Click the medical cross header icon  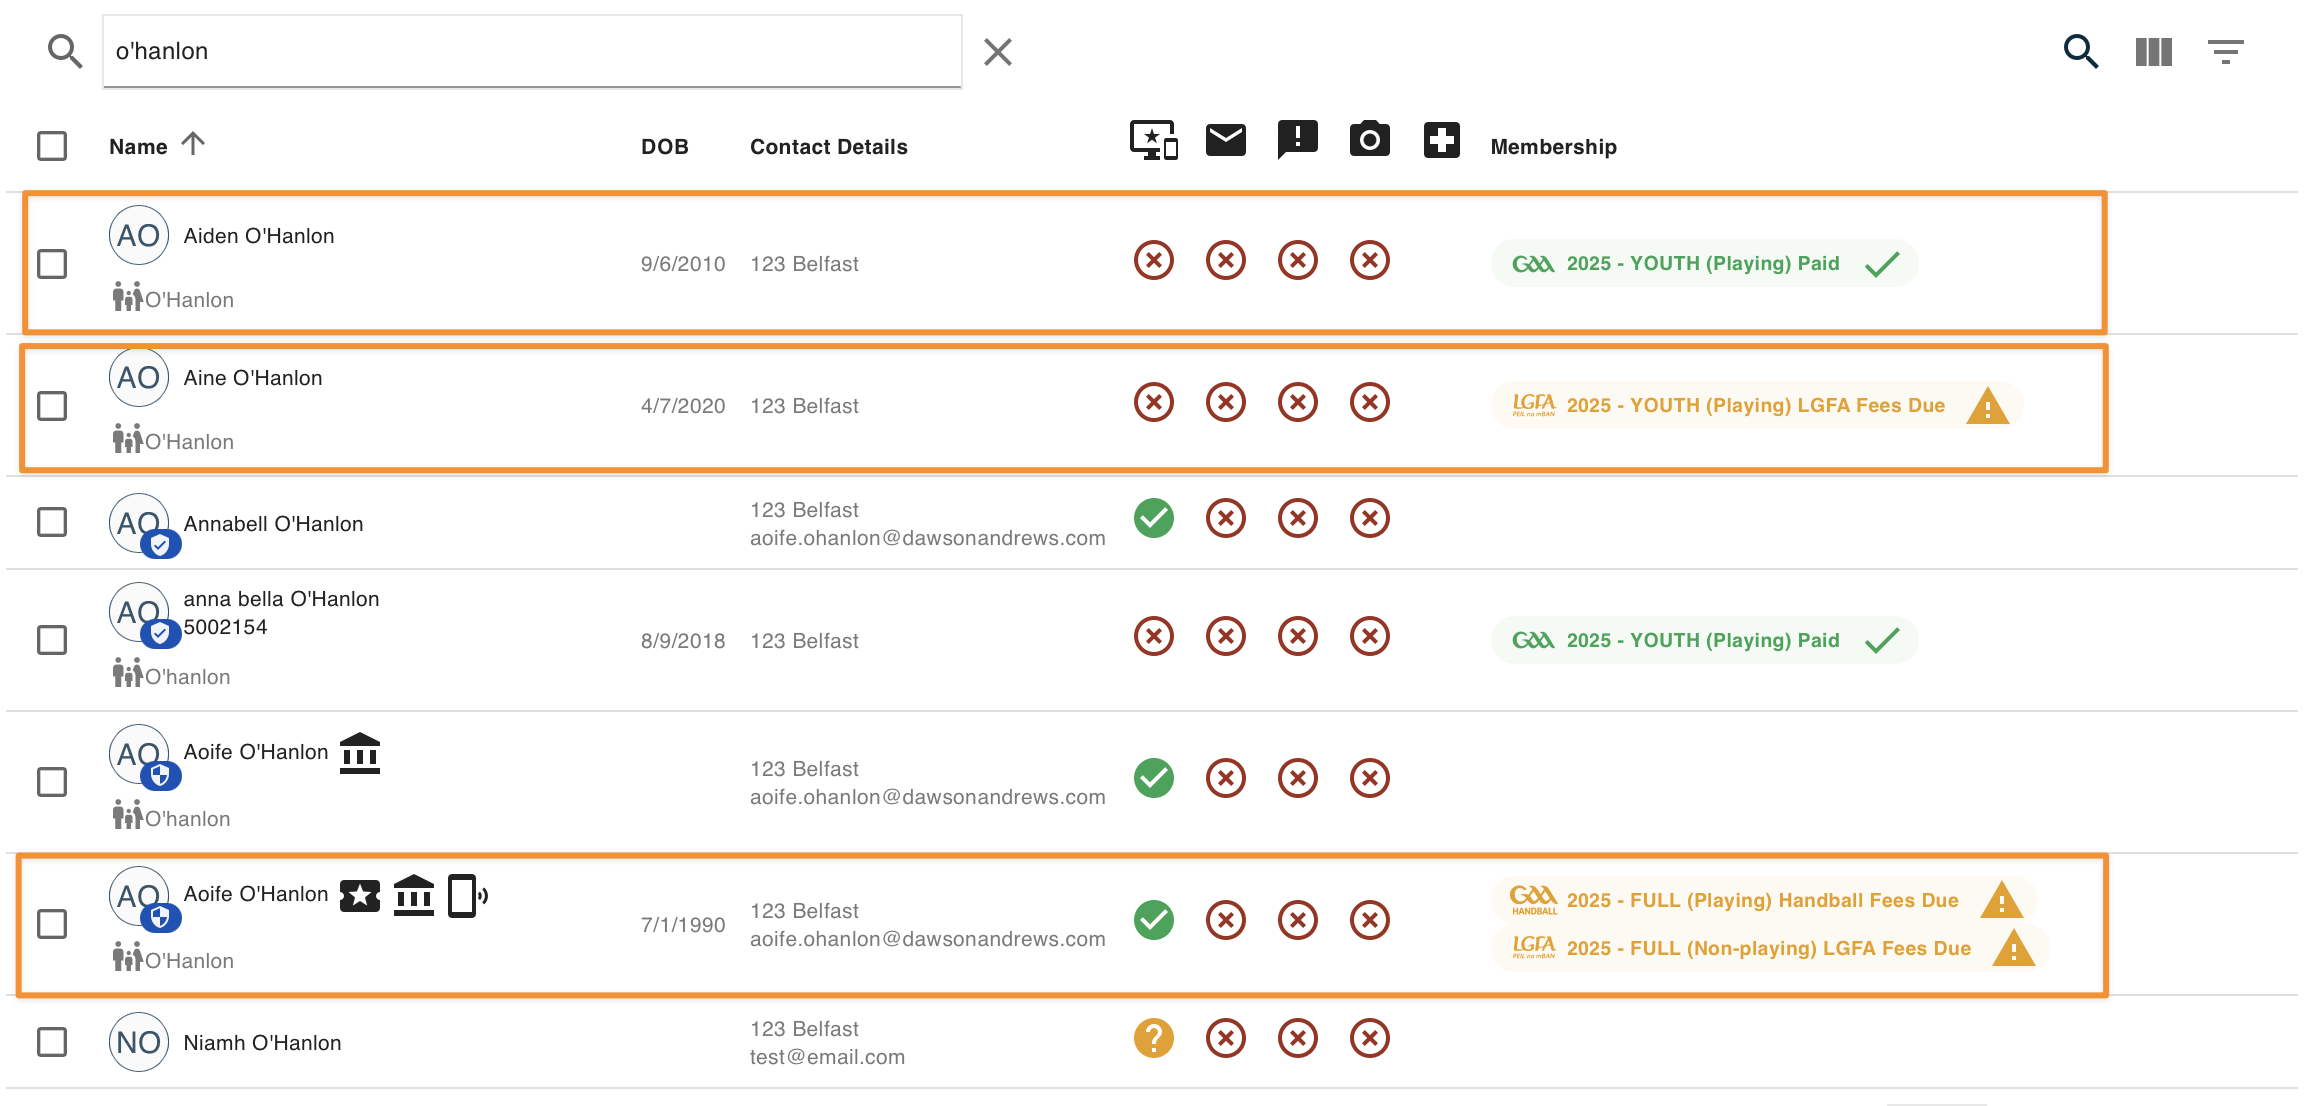(1442, 140)
